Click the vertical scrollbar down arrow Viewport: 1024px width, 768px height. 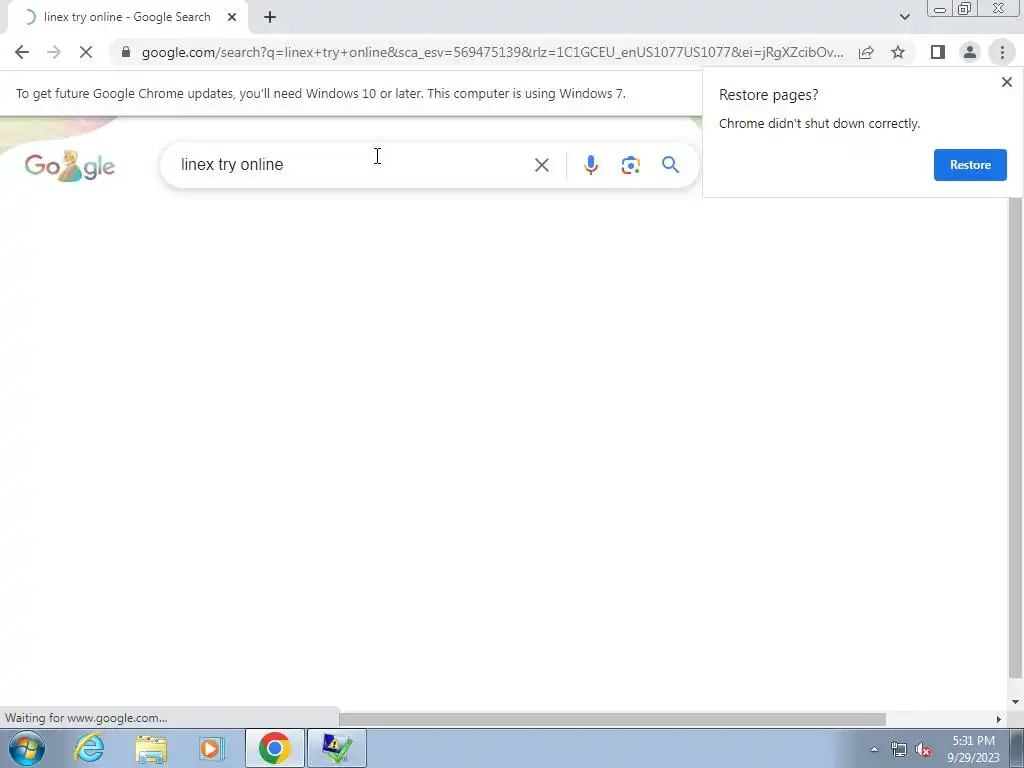pyautogui.click(x=1015, y=702)
